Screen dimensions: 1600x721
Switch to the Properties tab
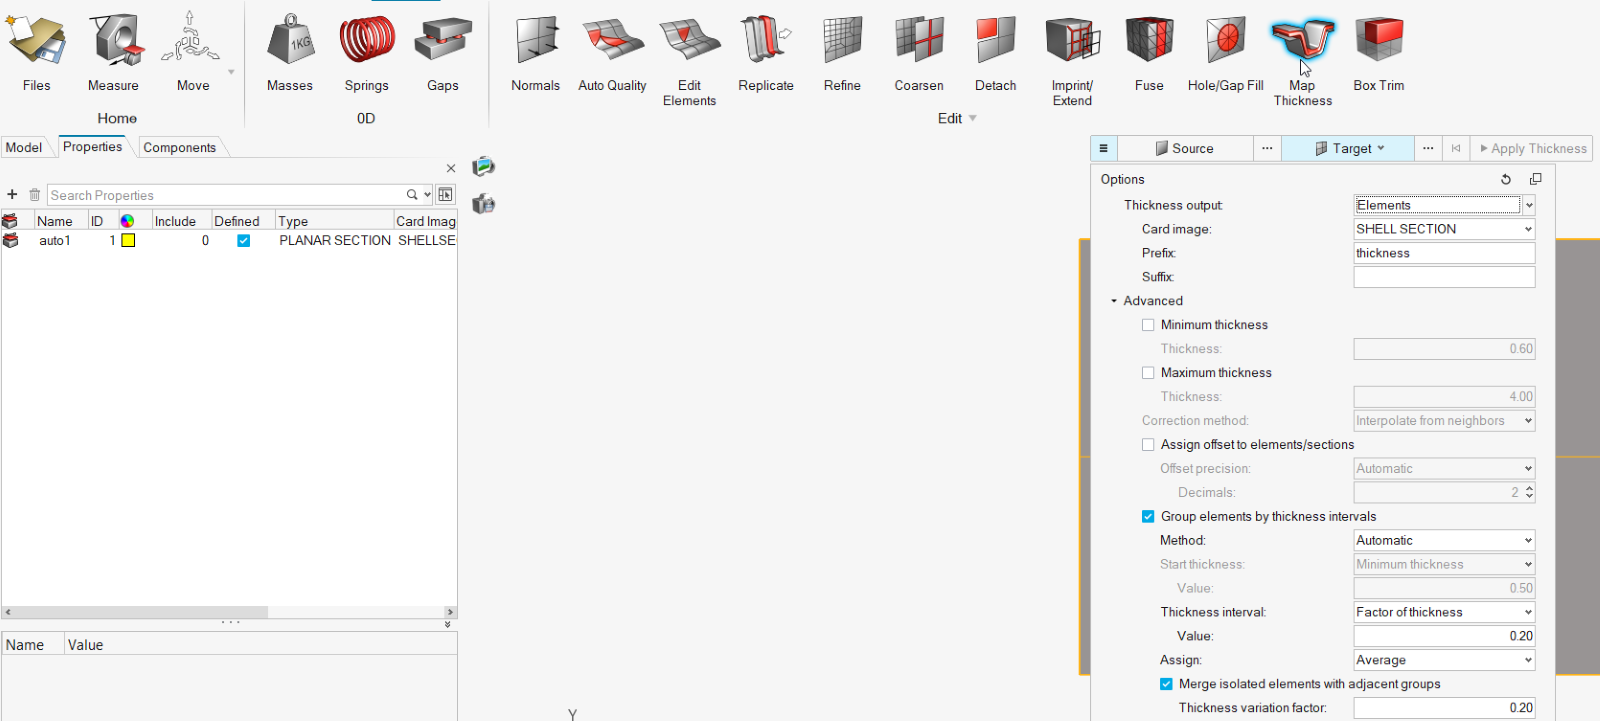[93, 147]
